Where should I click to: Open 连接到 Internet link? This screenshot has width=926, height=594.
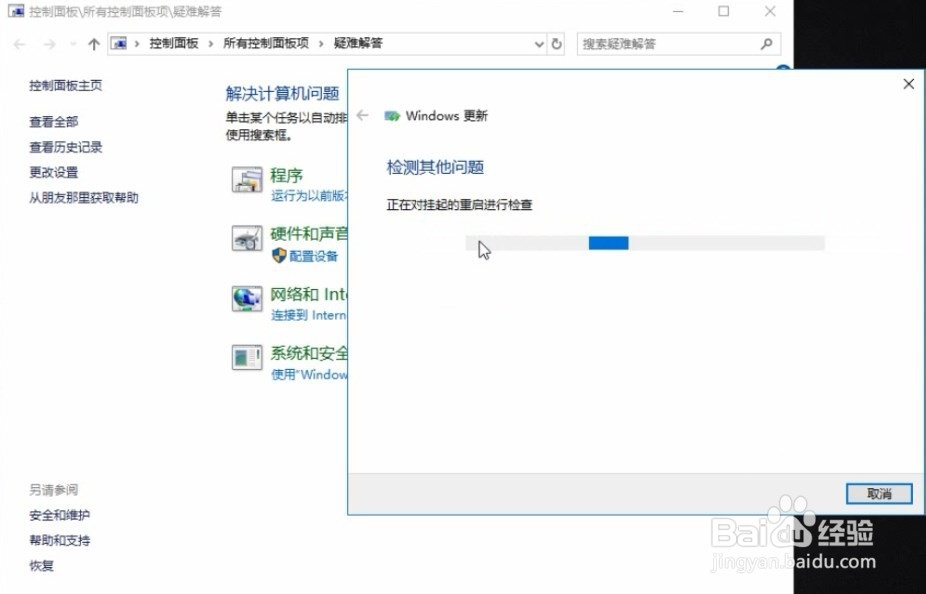pos(308,315)
